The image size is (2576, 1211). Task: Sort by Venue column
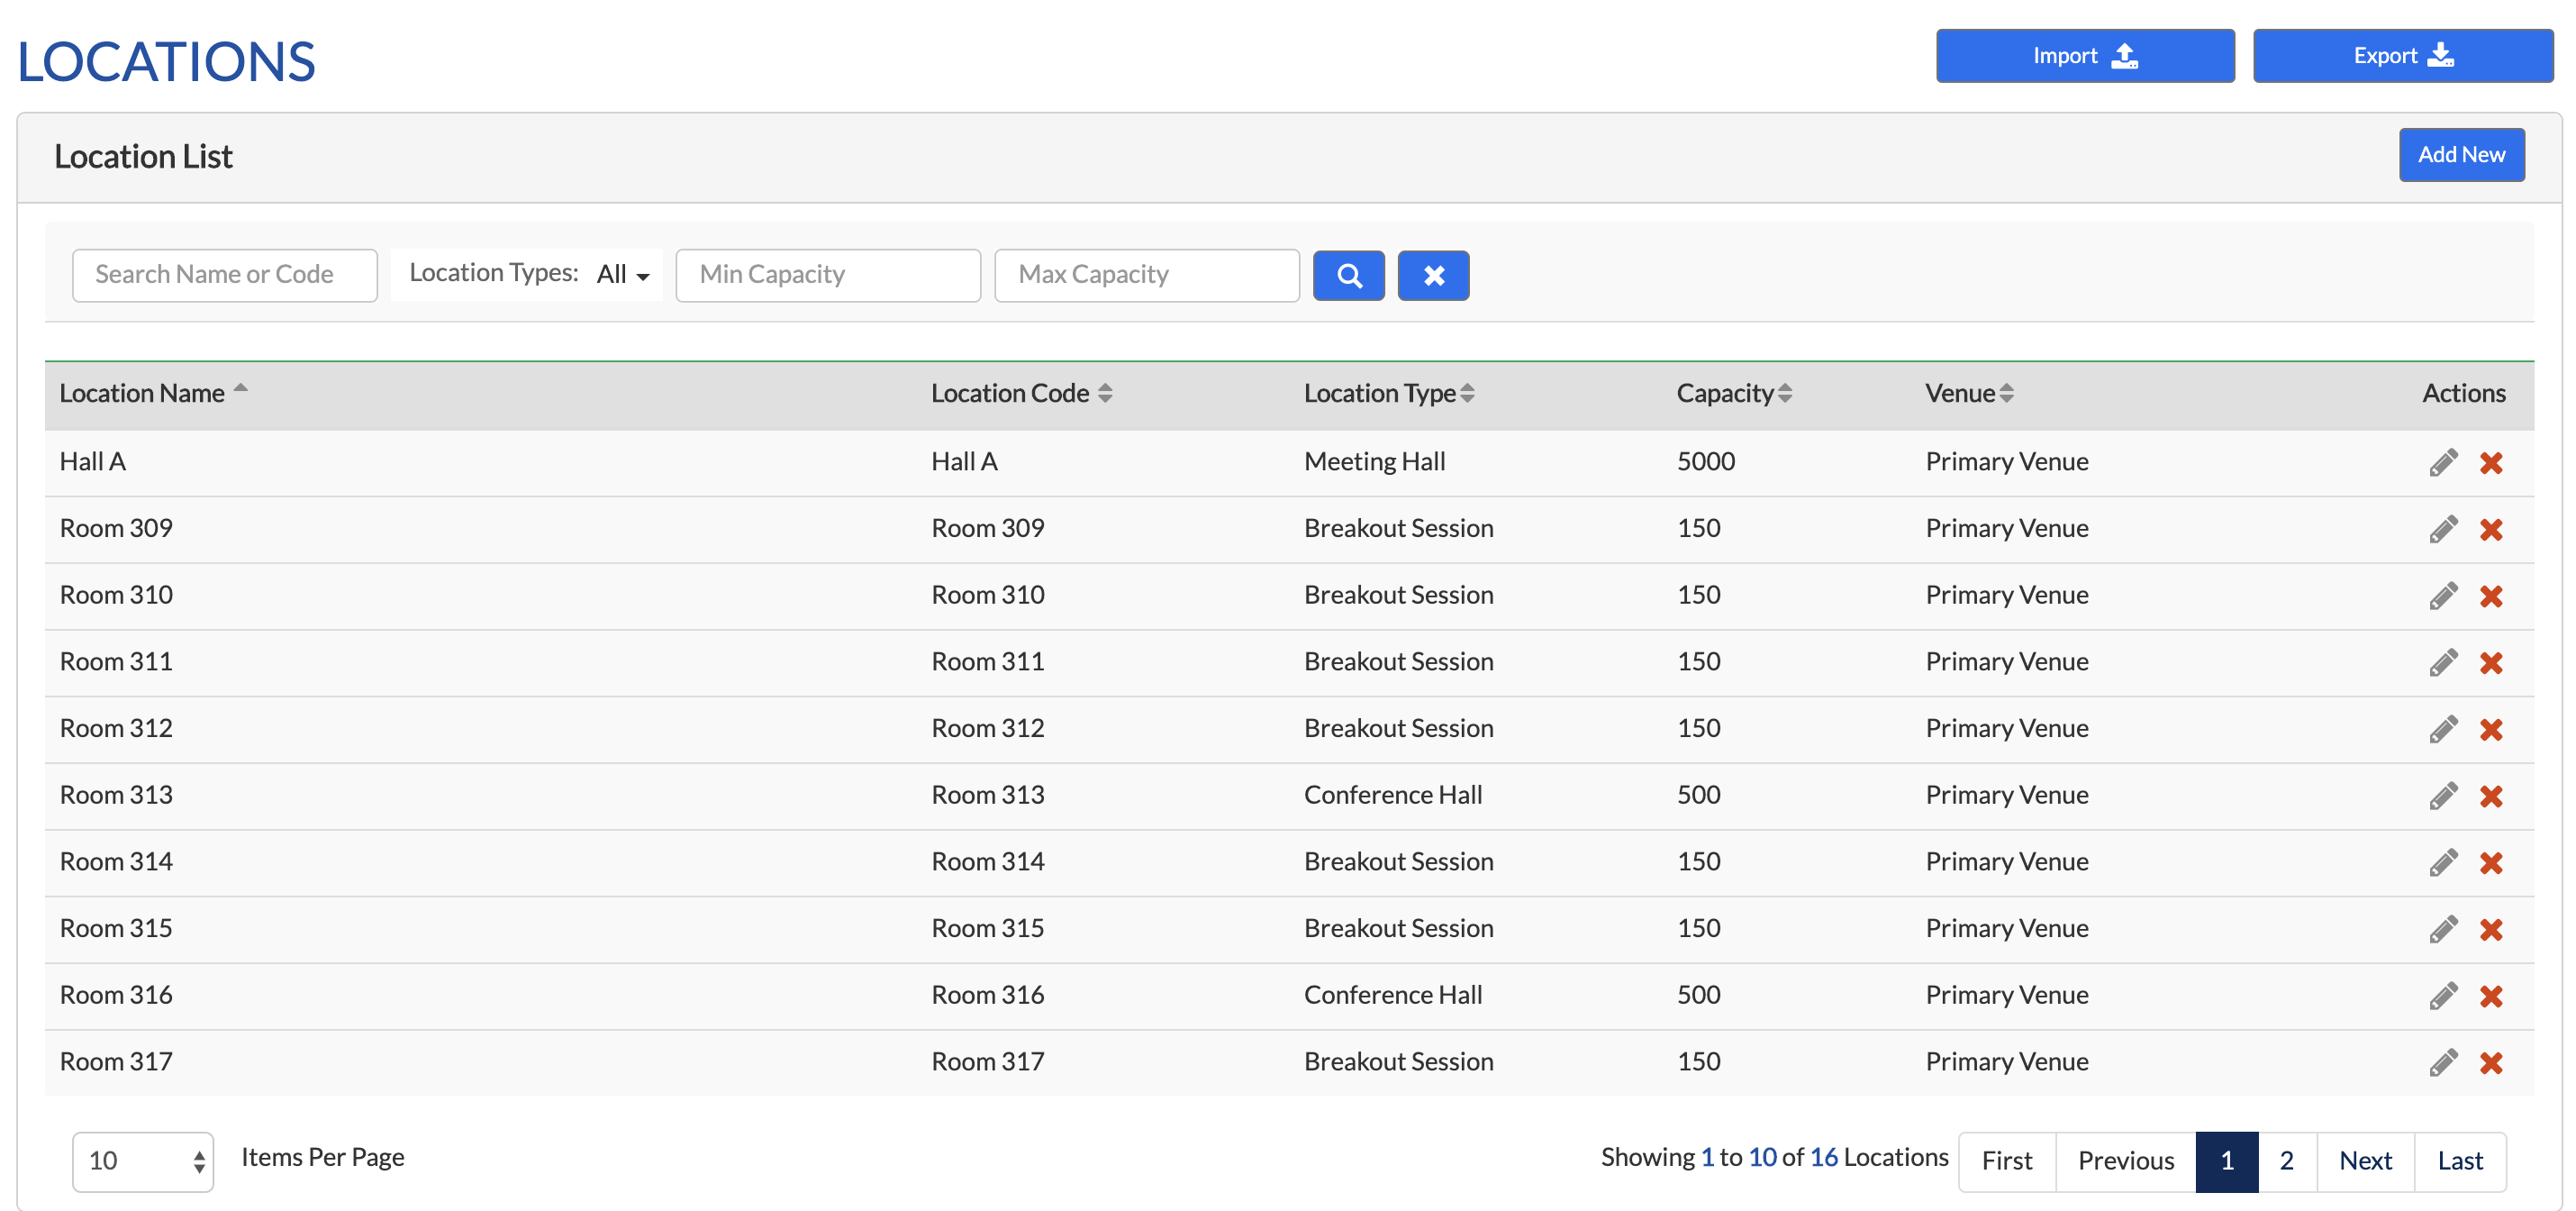coord(1969,393)
